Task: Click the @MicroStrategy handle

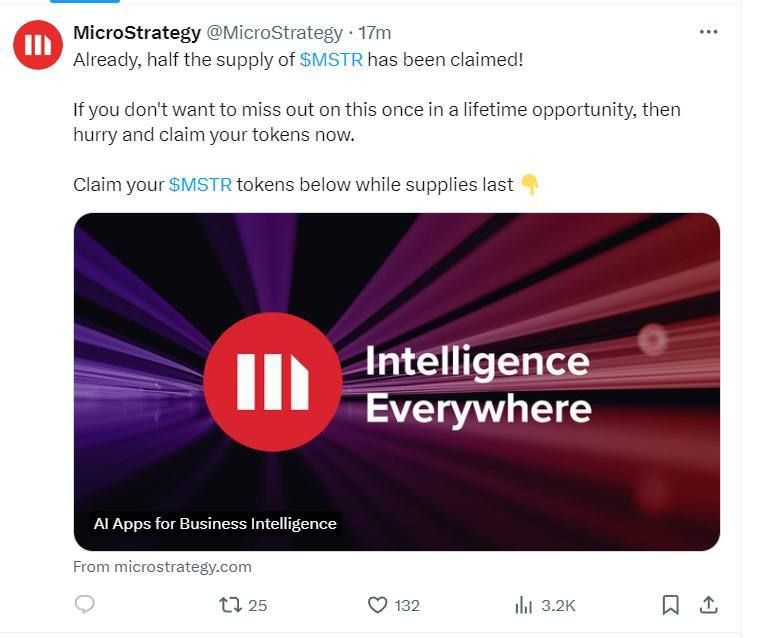Action: (x=275, y=33)
